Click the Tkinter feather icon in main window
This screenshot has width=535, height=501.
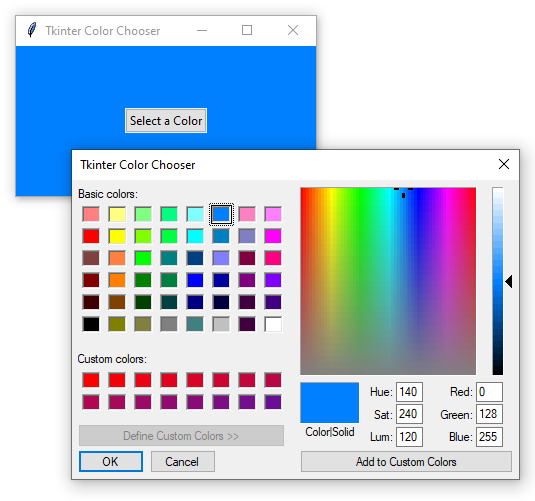[x=32, y=30]
